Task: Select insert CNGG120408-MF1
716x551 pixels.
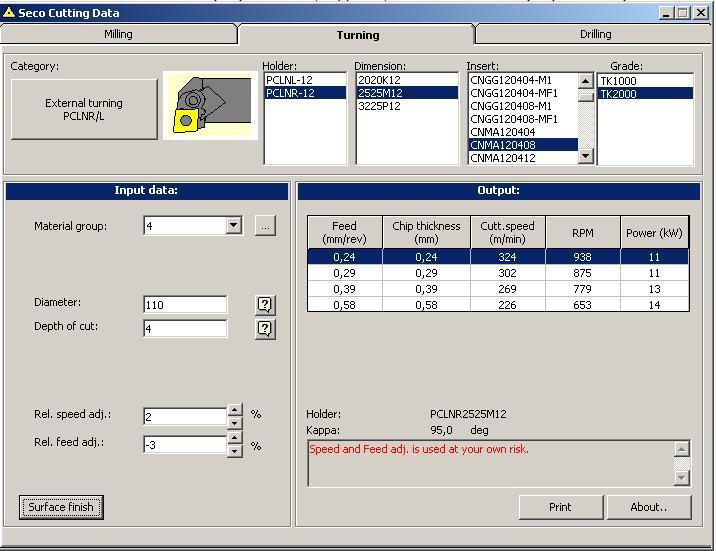Action: [523, 119]
